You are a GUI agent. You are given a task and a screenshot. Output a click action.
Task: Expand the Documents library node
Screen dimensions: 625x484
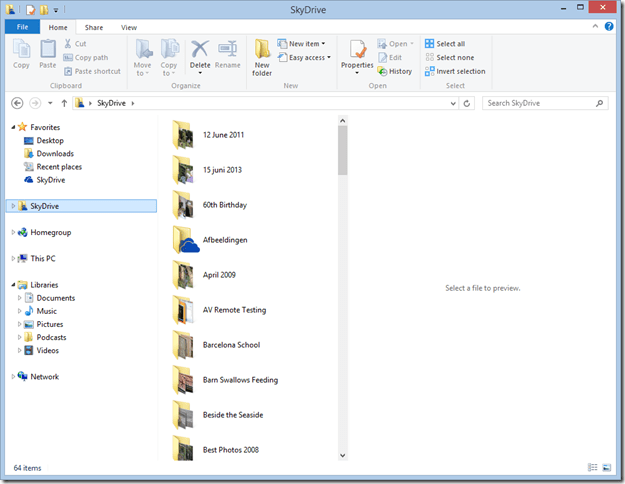coord(19,298)
